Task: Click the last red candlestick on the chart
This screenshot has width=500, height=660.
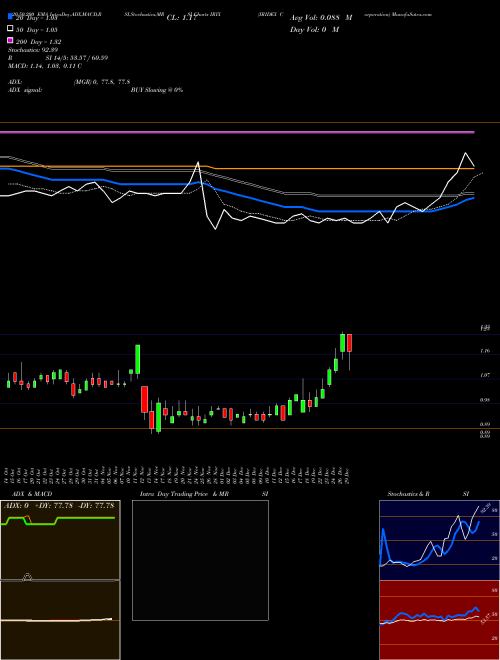Action: tap(349, 343)
